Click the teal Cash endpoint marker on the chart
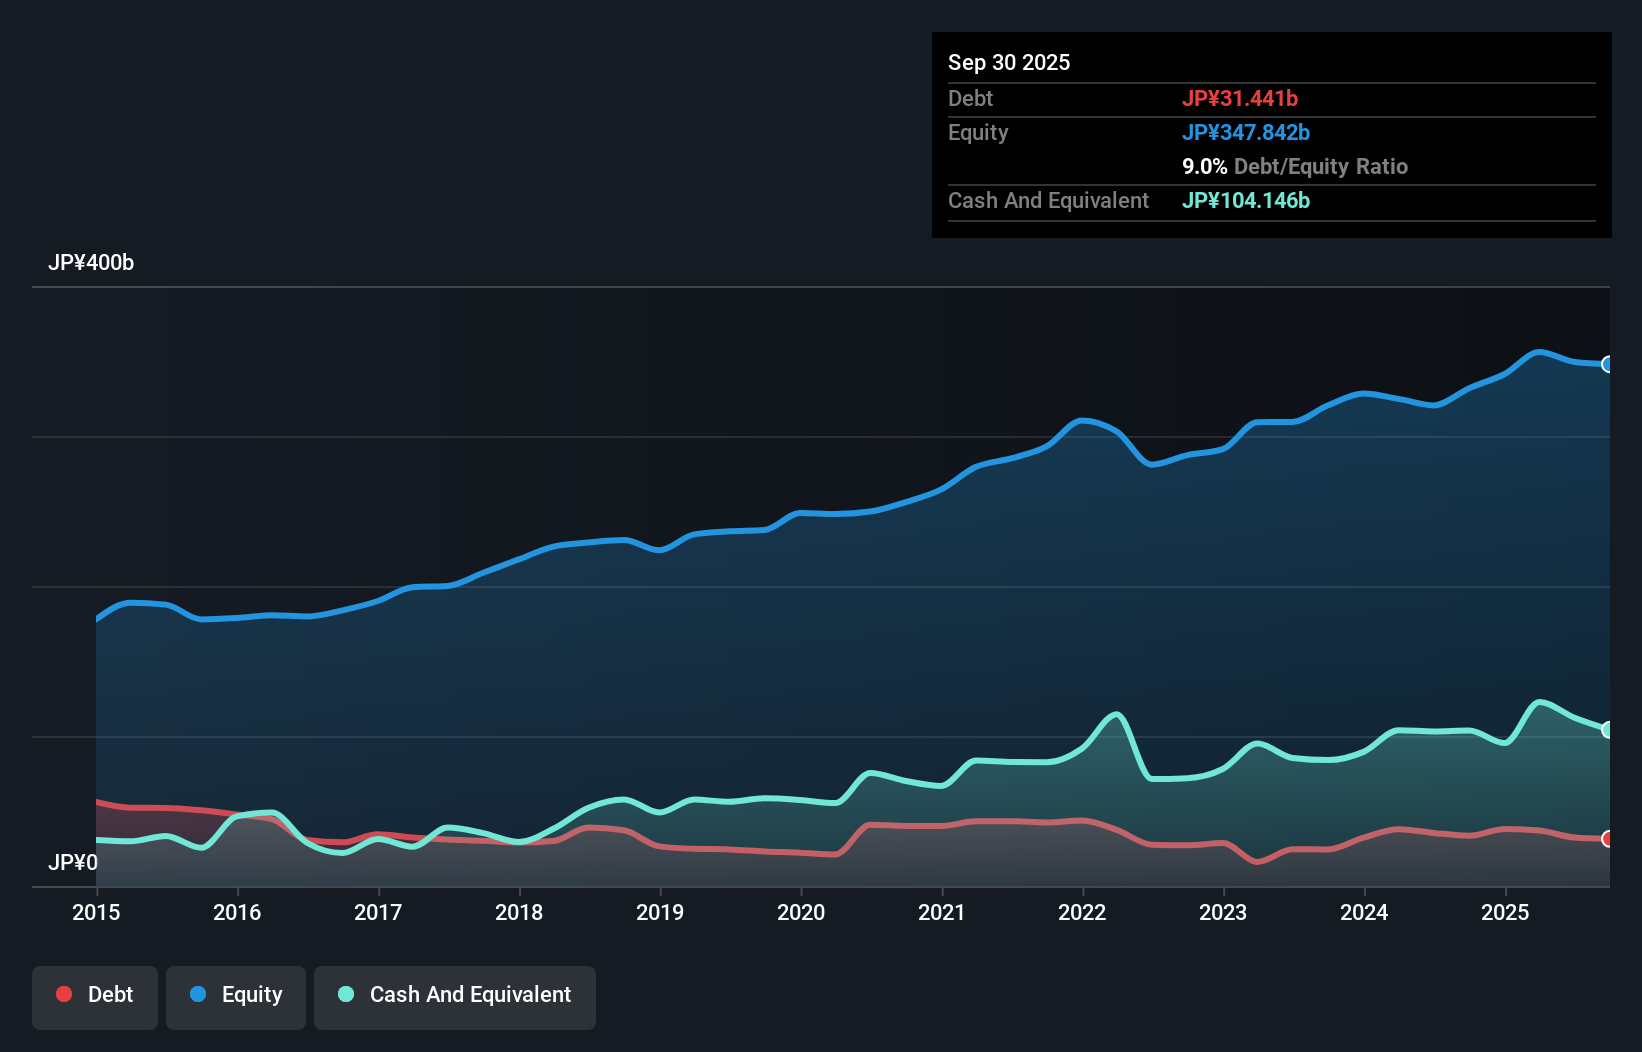Screen dimensions: 1642x1052 (1608, 729)
